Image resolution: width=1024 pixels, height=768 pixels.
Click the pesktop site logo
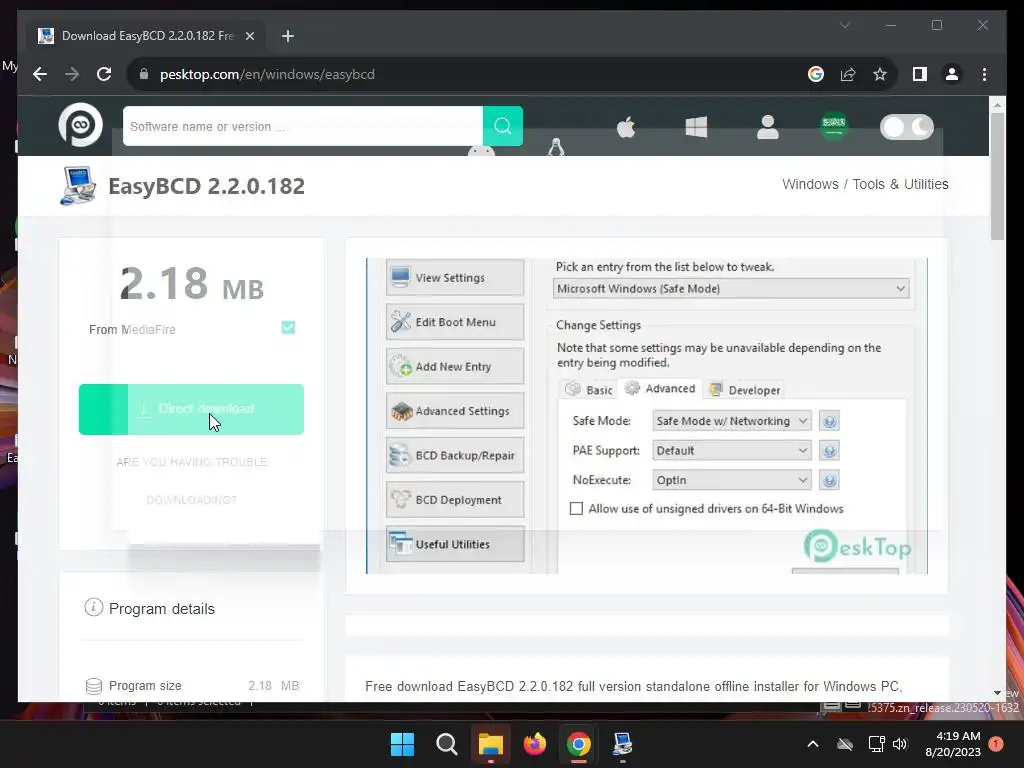tap(80, 125)
